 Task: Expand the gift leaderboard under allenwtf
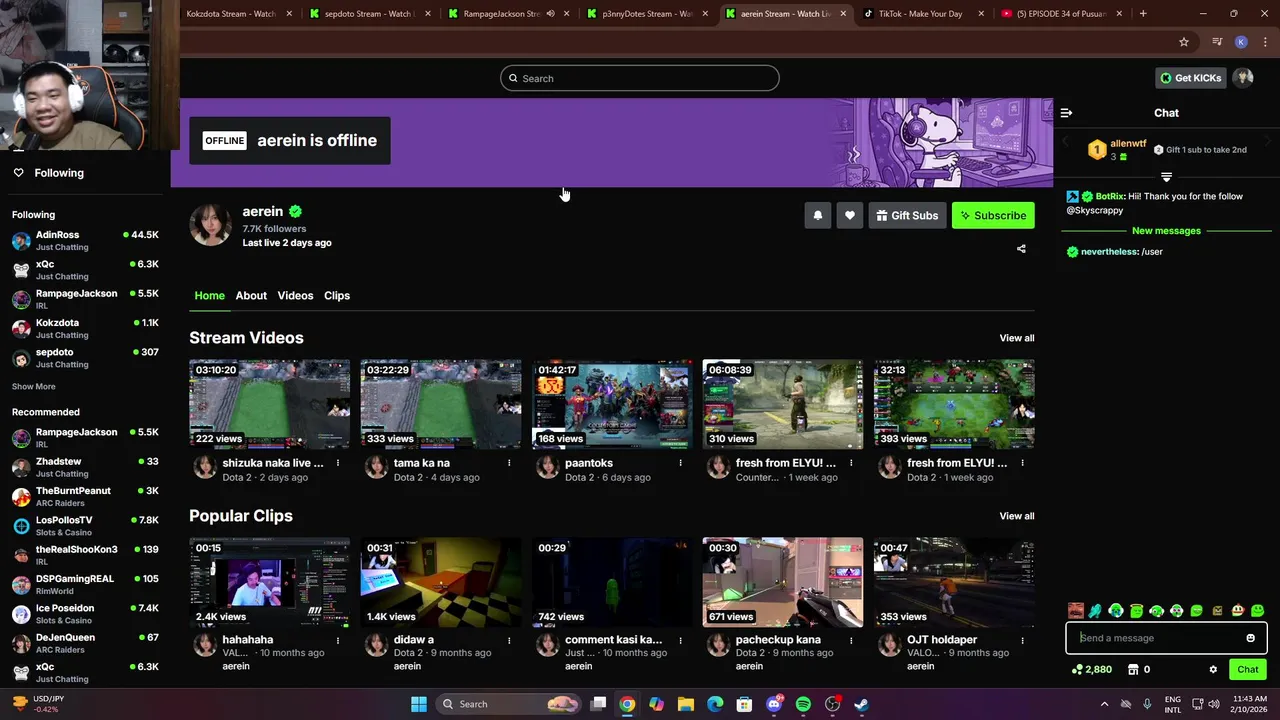click(x=1166, y=177)
